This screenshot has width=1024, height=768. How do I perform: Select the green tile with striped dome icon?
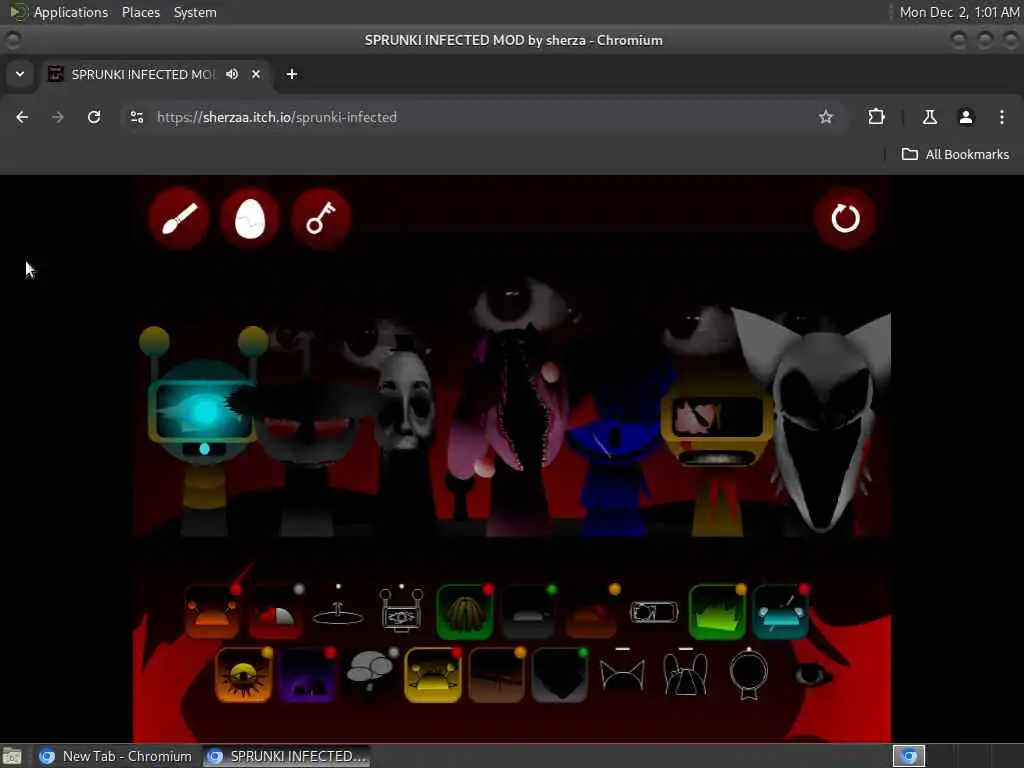tap(464, 612)
